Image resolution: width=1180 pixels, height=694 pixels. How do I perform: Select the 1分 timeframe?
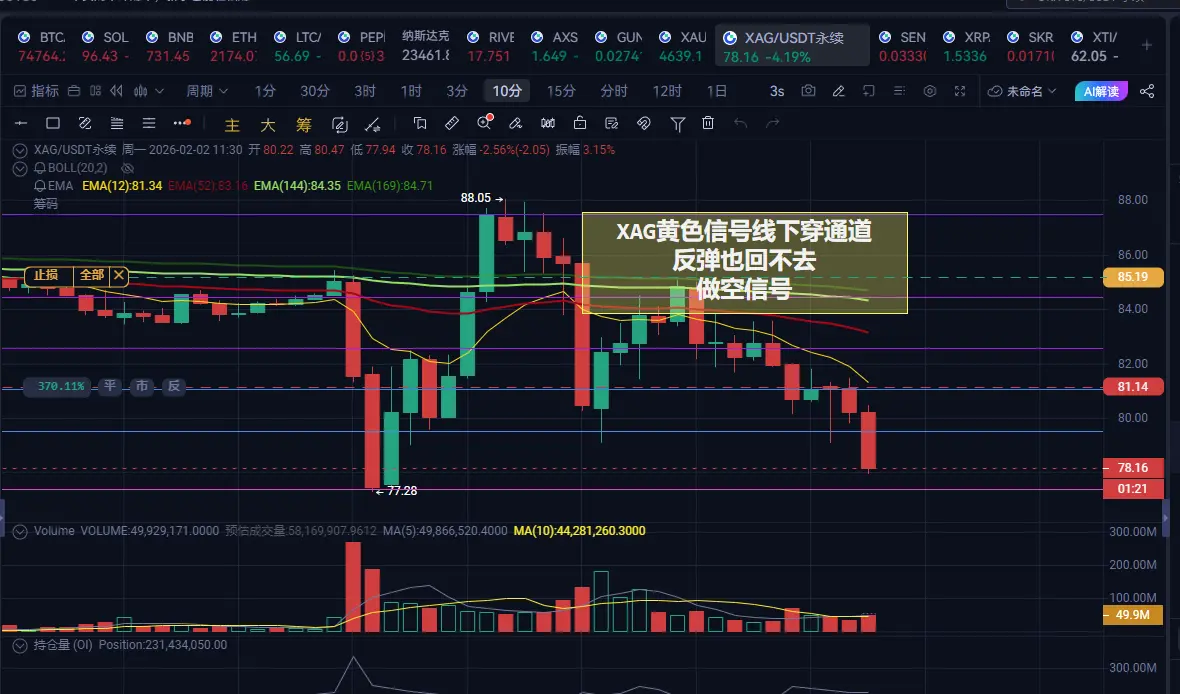[265, 91]
